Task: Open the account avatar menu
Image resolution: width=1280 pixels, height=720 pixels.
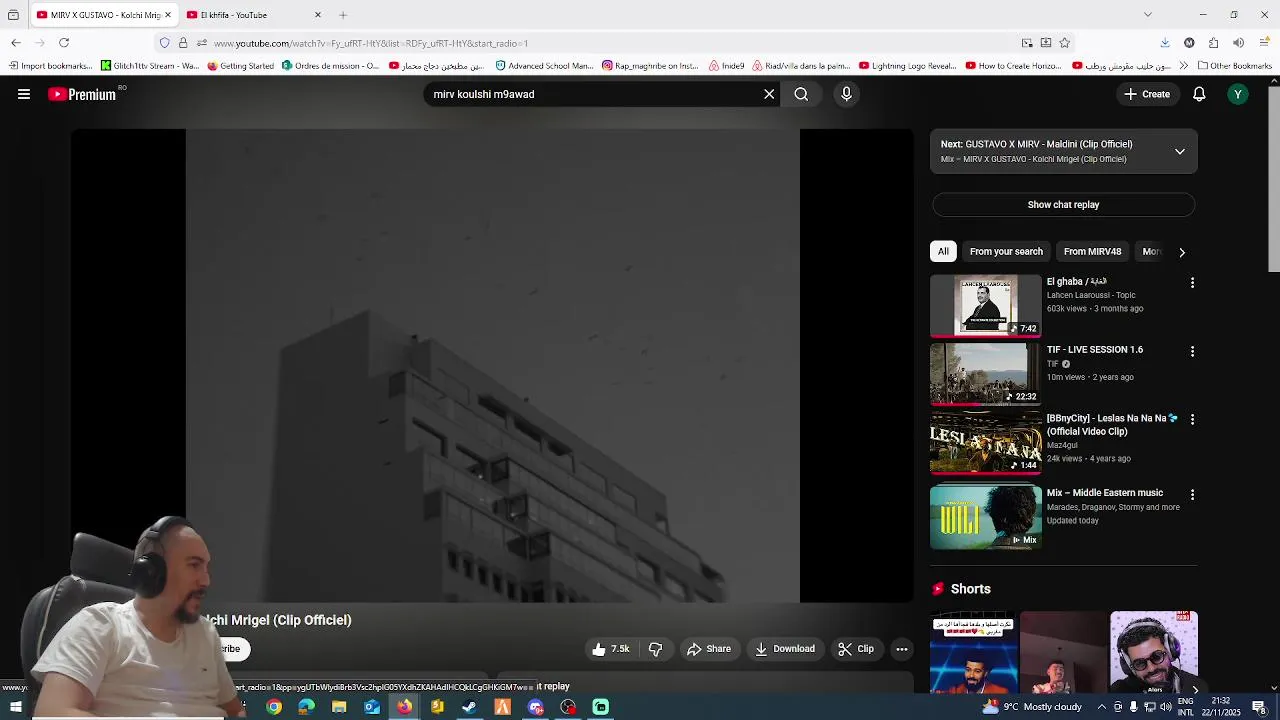Action: coord(1238,94)
